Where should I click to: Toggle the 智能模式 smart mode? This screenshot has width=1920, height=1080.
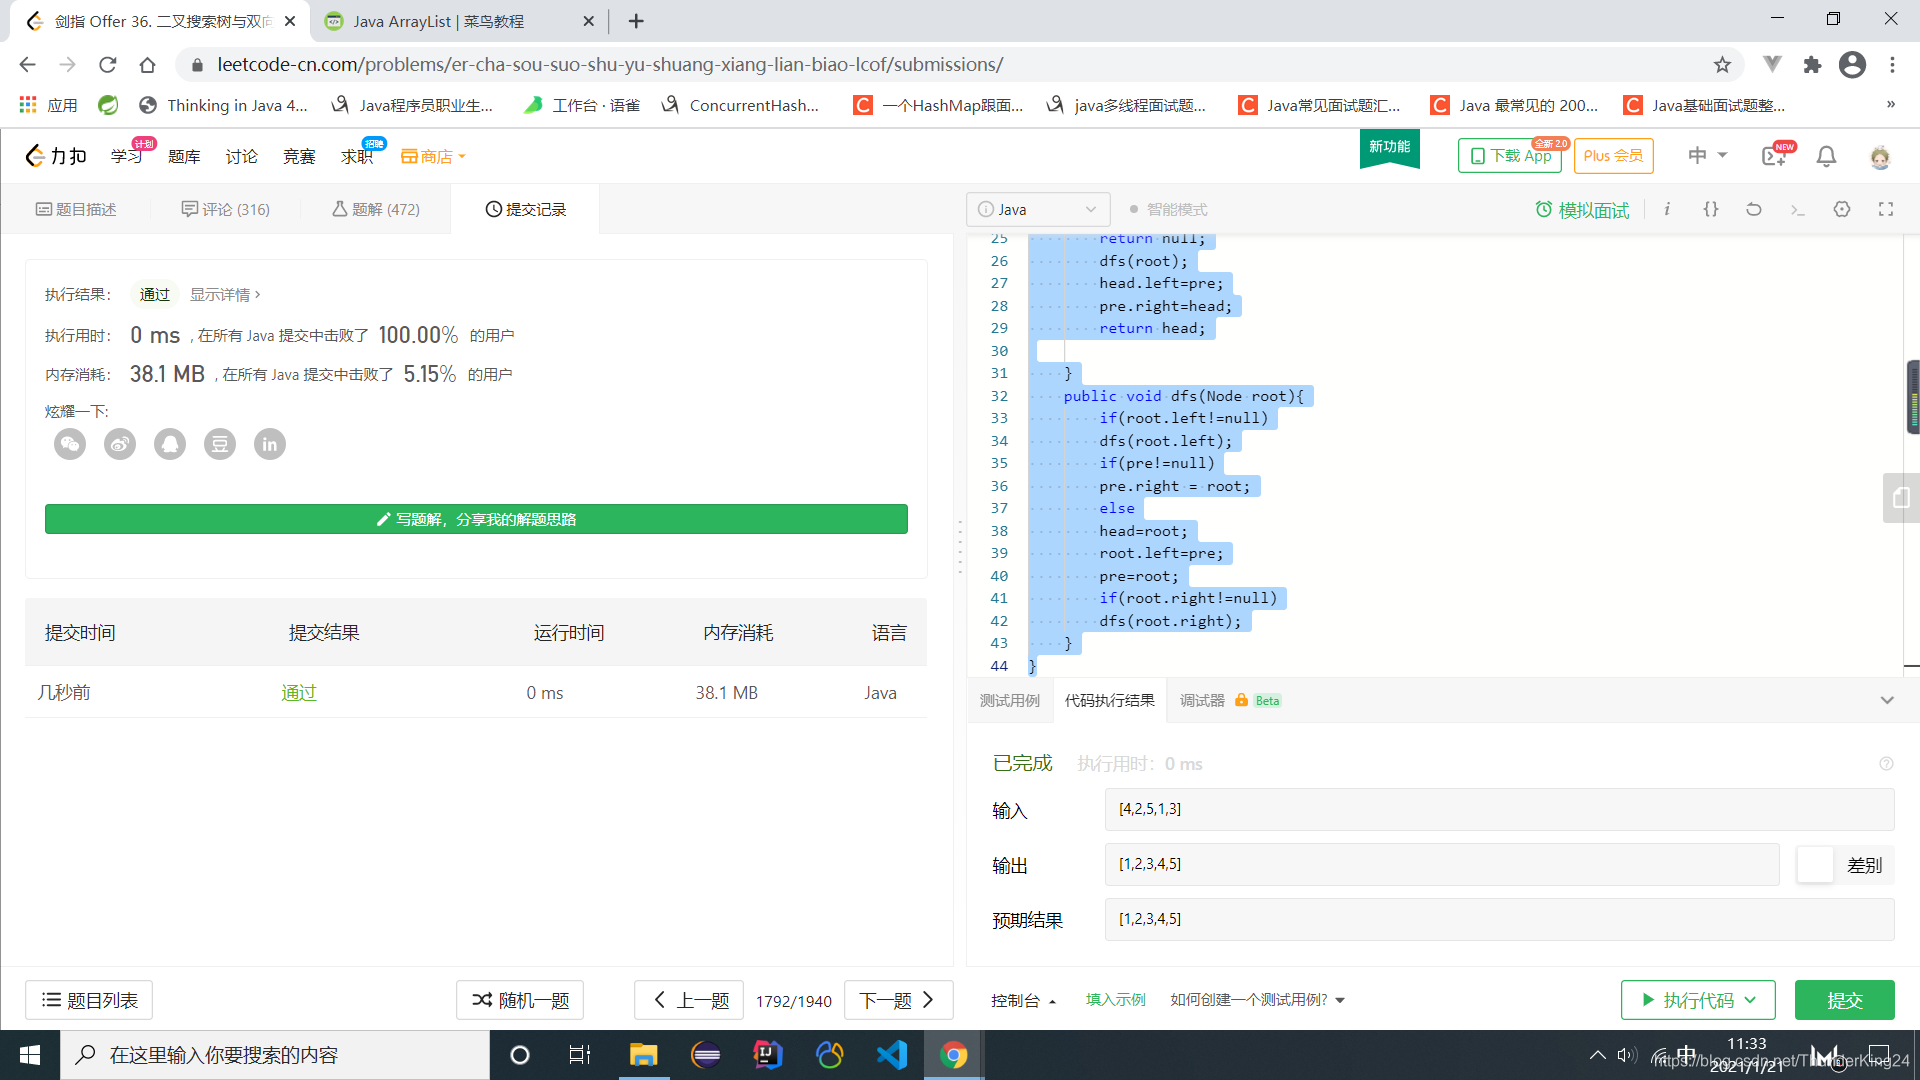click(x=1167, y=209)
